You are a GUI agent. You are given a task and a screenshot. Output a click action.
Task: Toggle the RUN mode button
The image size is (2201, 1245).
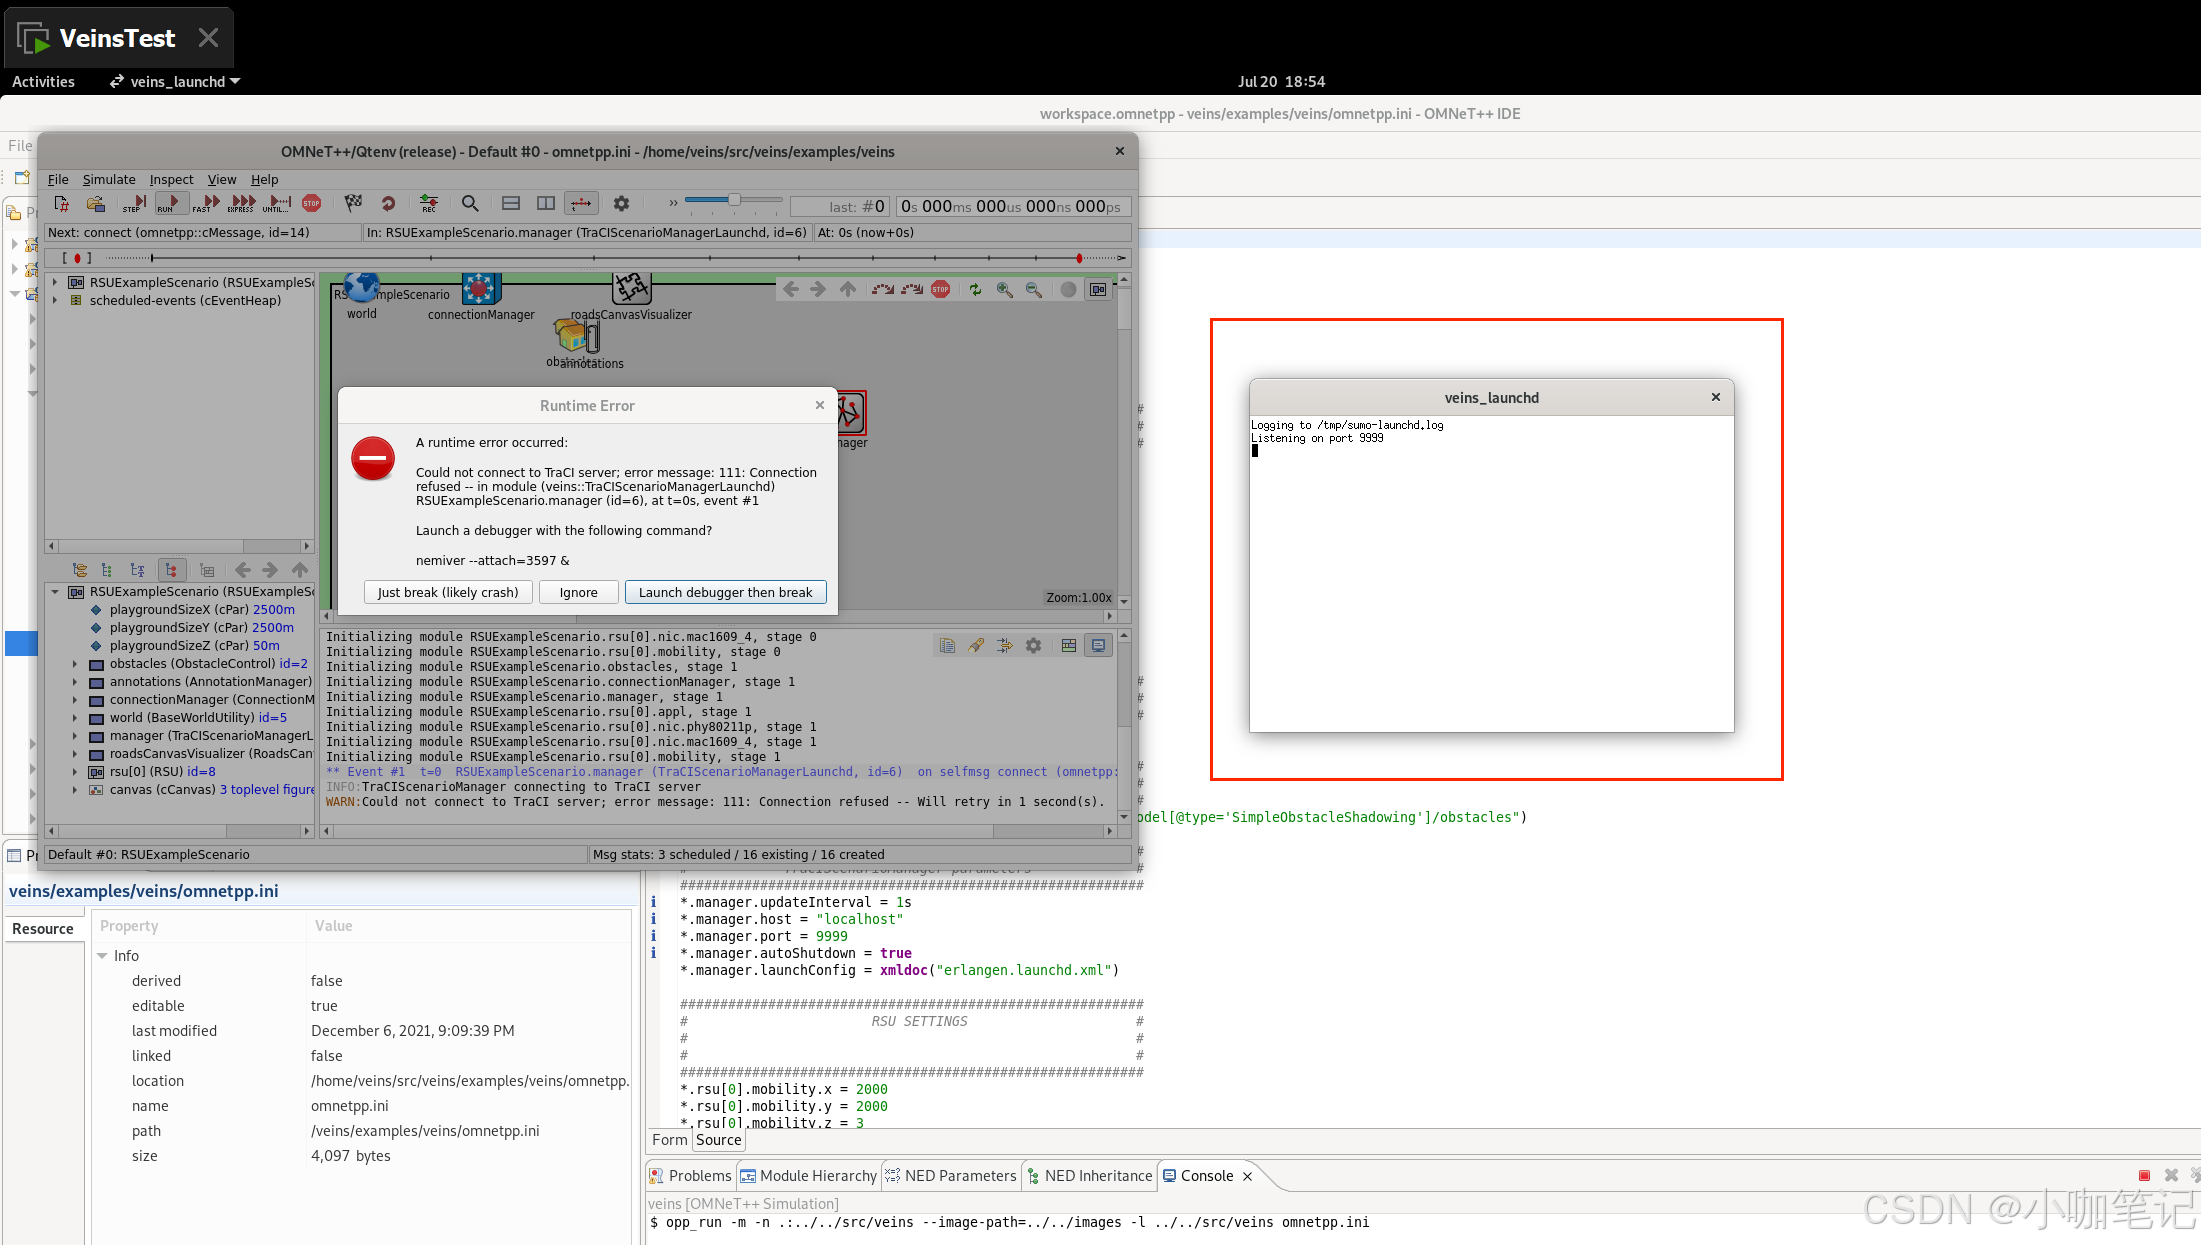tap(170, 203)
